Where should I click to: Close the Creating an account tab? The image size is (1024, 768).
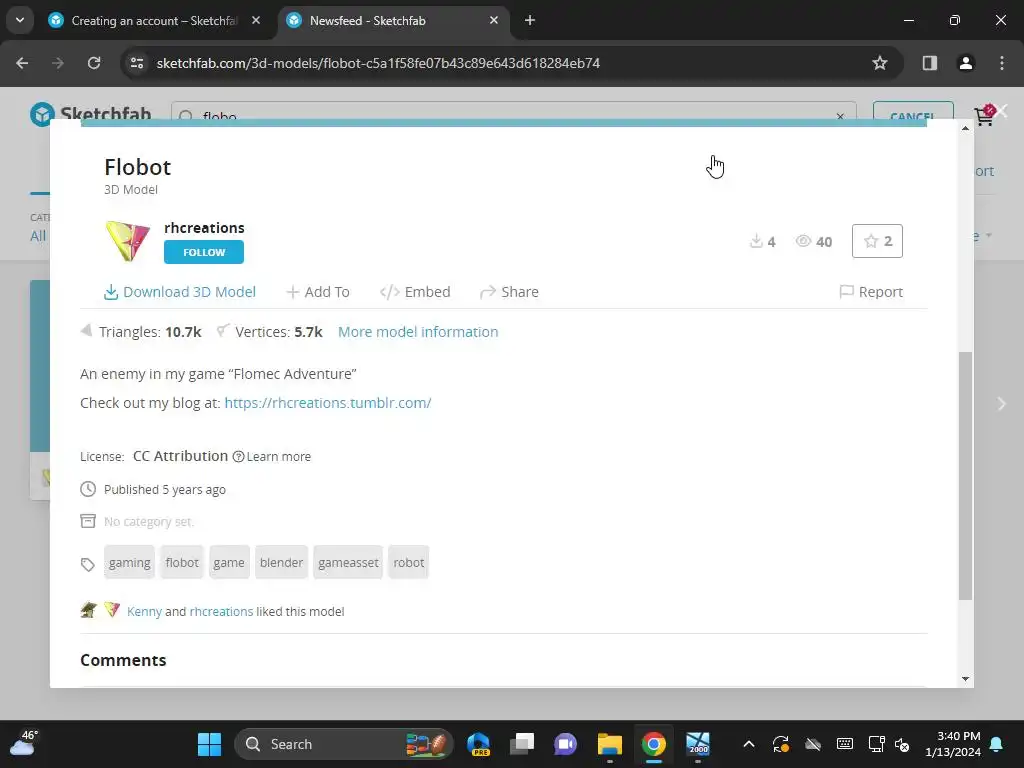pos(256,21)
